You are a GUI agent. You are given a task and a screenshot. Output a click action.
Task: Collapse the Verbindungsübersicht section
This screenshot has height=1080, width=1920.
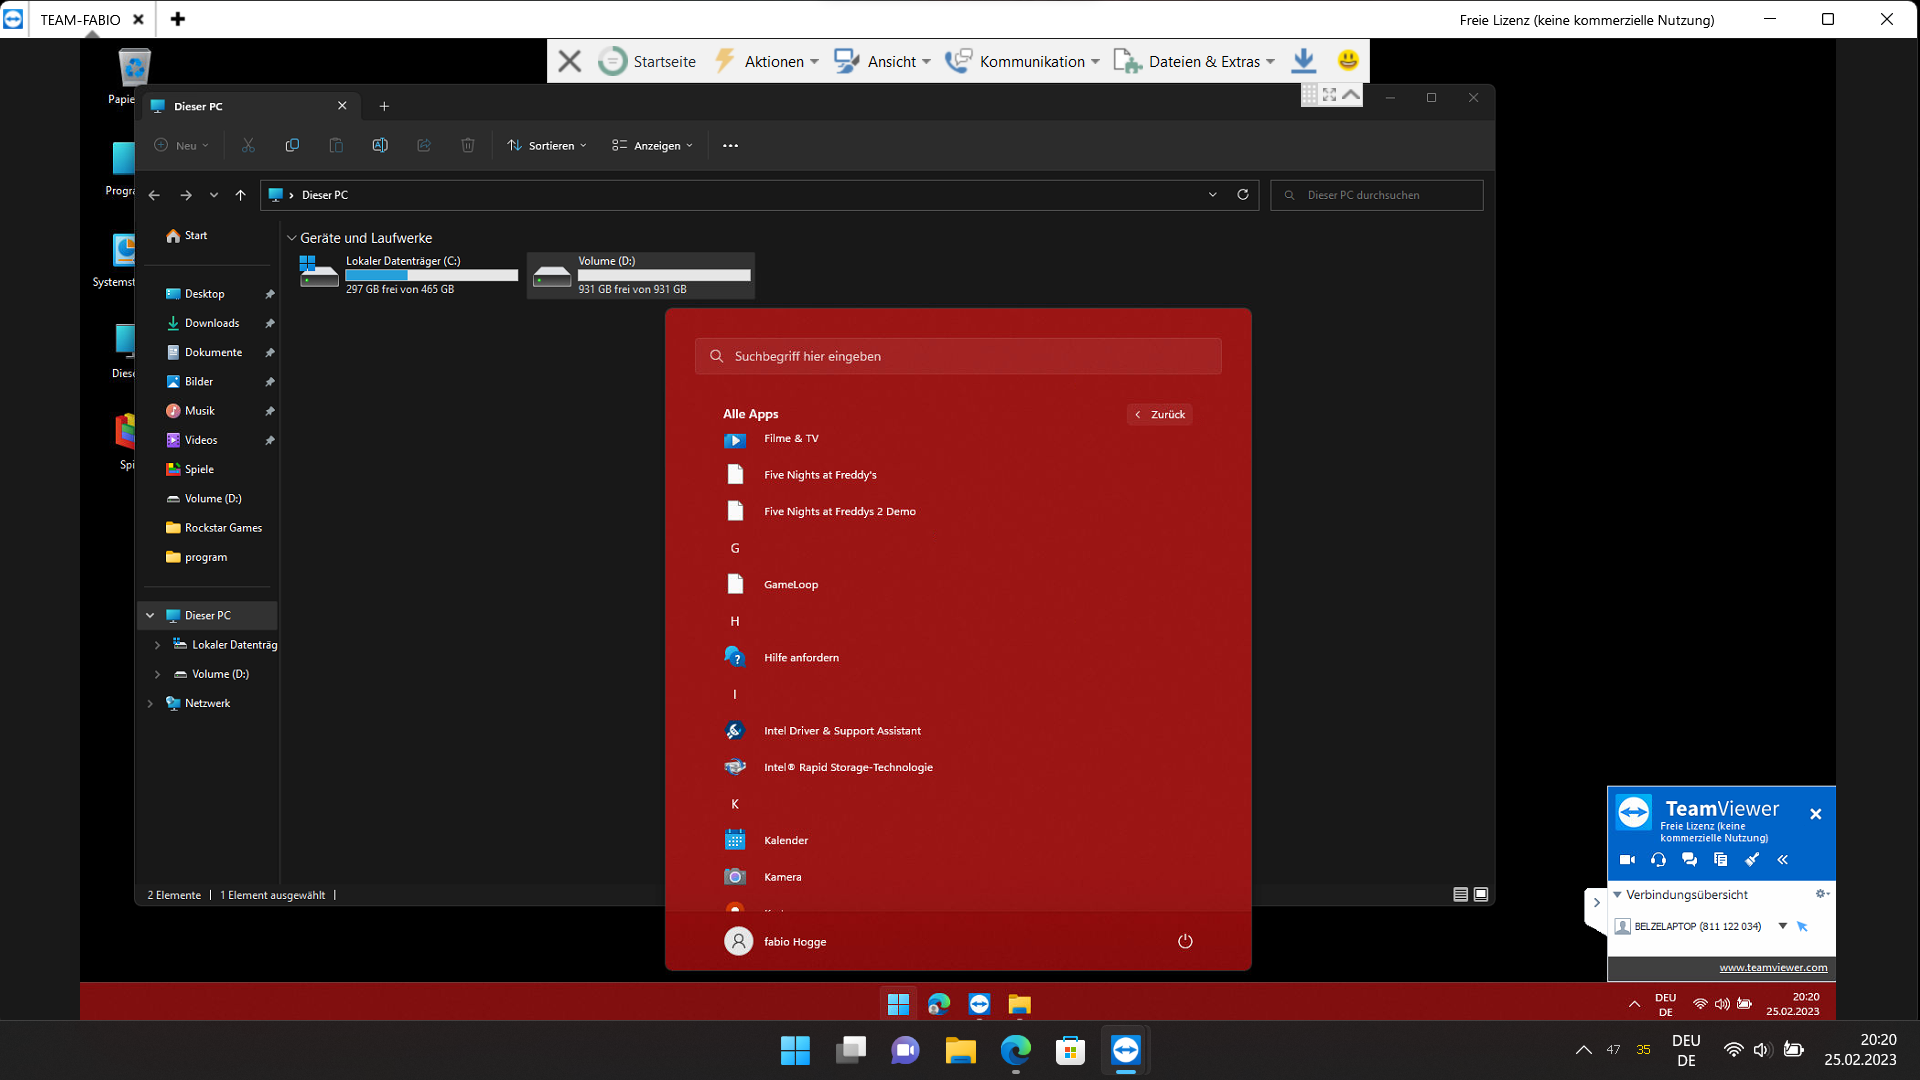pos(1618,895)
